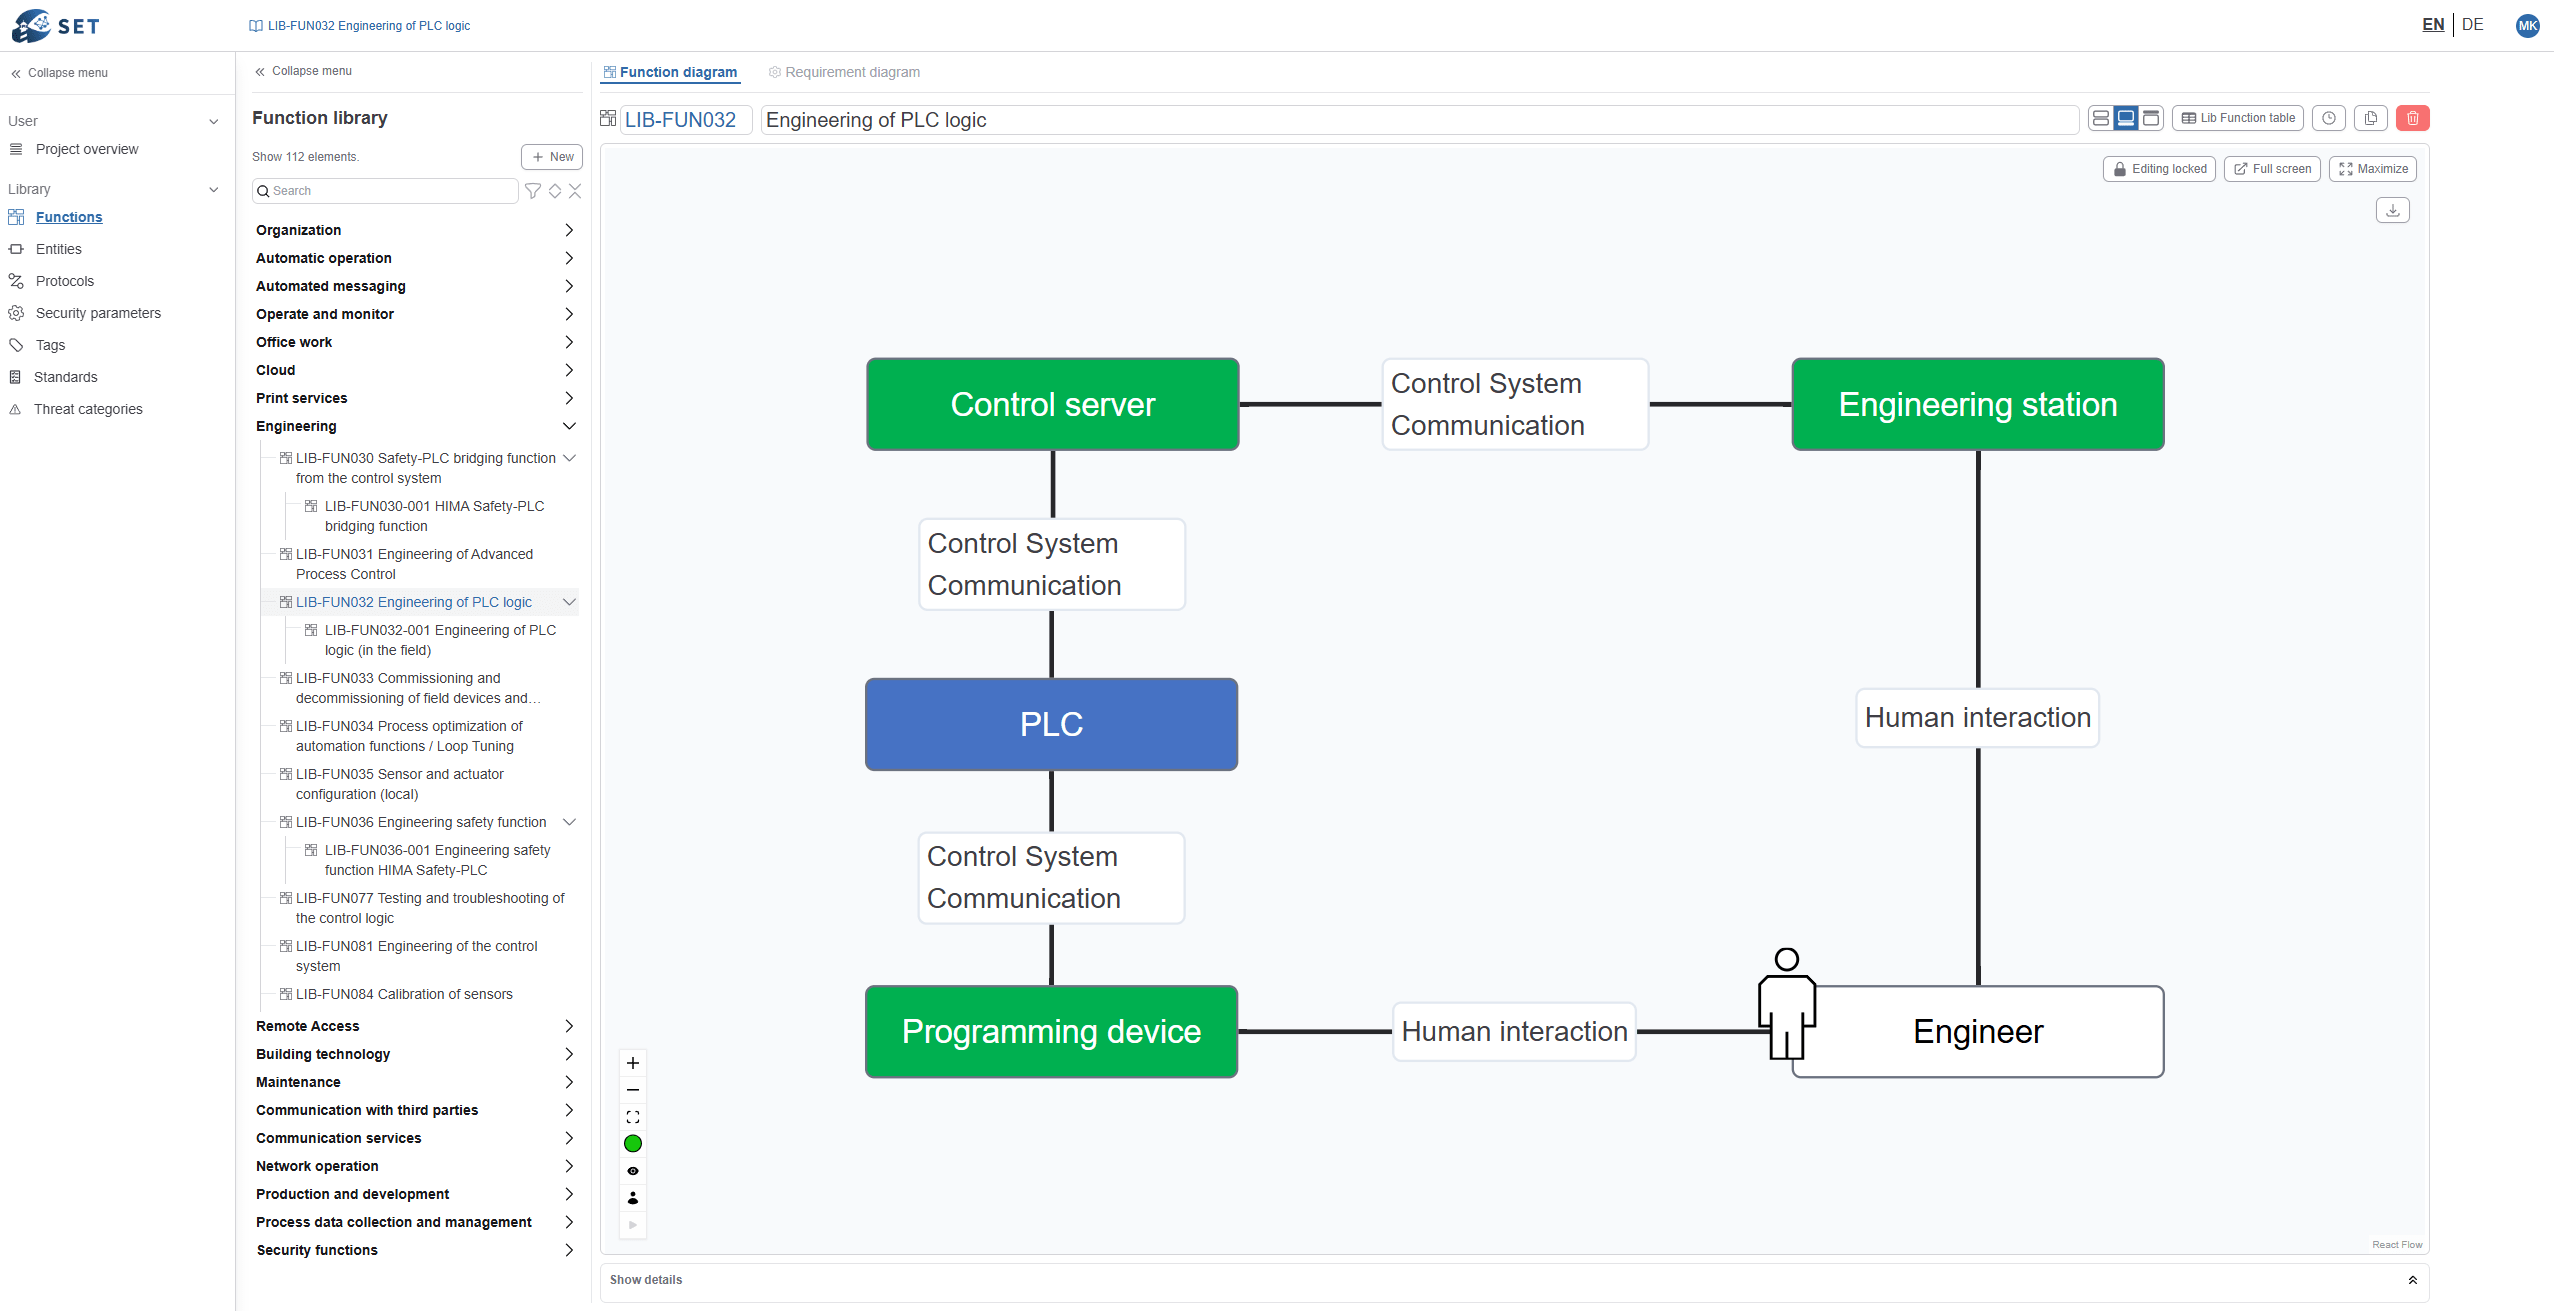Create a New library element
The image size is (2554, 1311).
coord(552,157)
